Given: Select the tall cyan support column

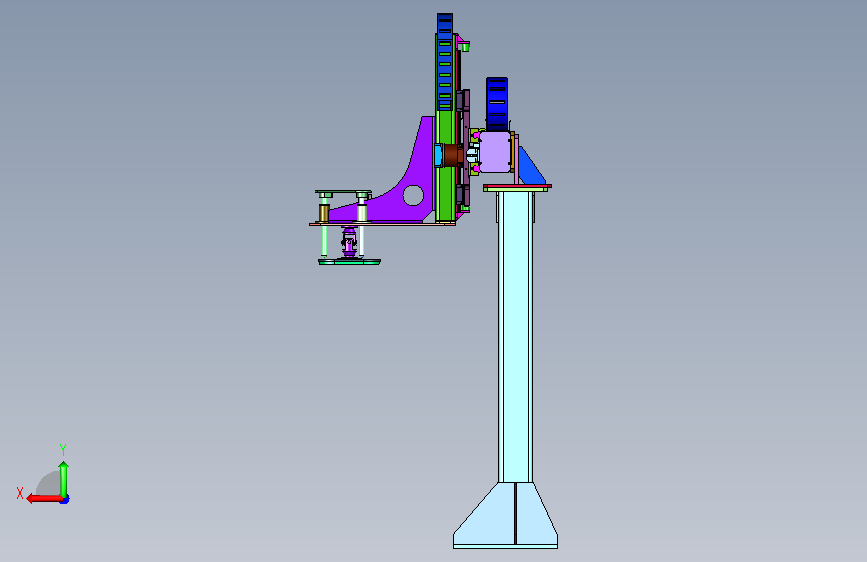Looking at the screenshot, I should (x=515, y=337).
